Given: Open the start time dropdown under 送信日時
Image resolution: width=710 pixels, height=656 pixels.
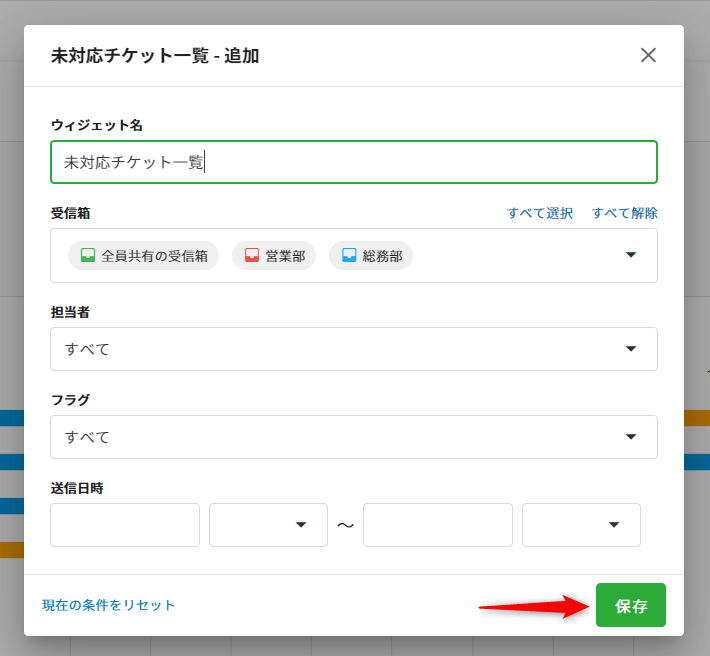Looking at the screenshot, I should click(x=268, y=525).
